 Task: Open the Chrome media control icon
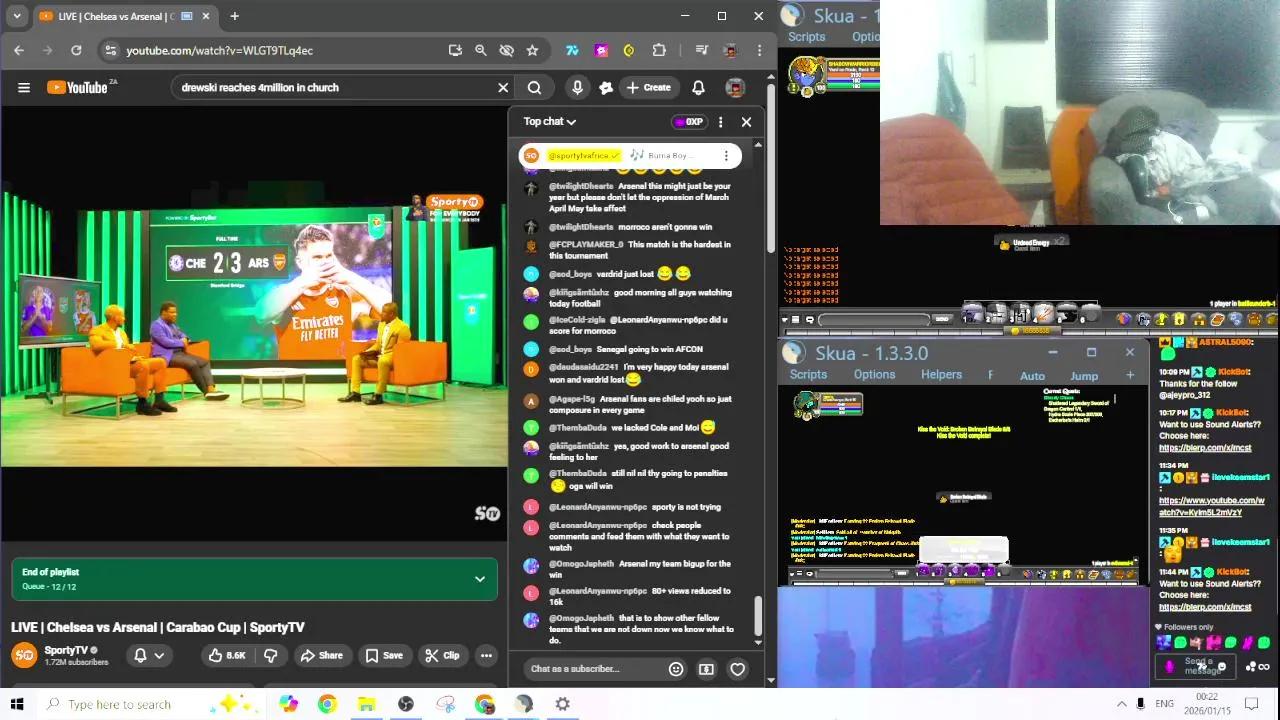pyautogui.click(x=701, y=50)
